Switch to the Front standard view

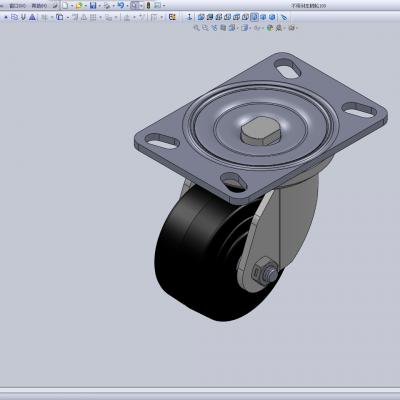201,17
